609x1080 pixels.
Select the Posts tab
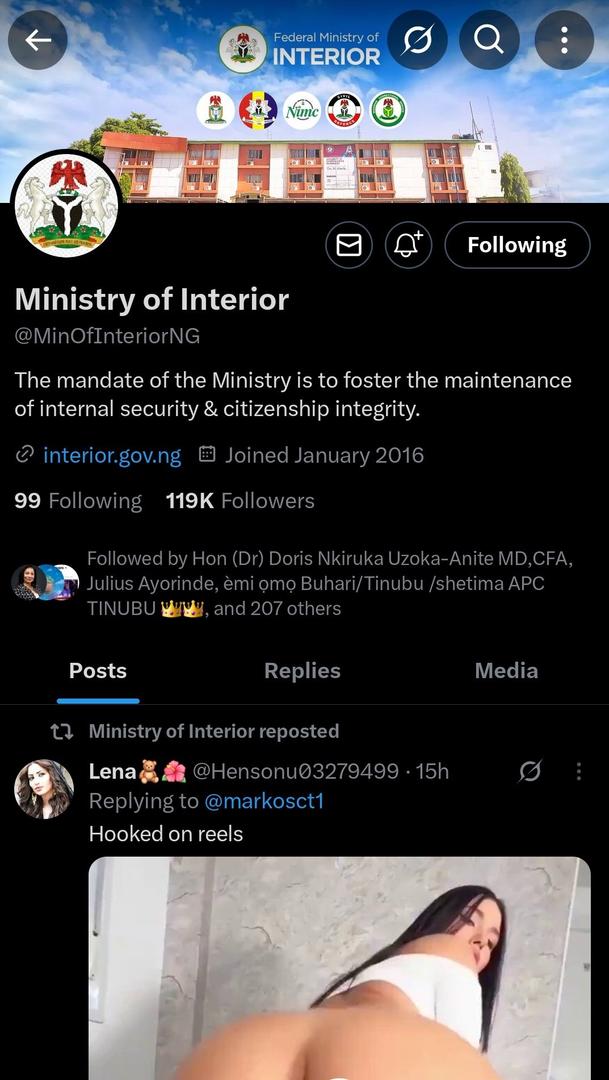click(98, 671)
